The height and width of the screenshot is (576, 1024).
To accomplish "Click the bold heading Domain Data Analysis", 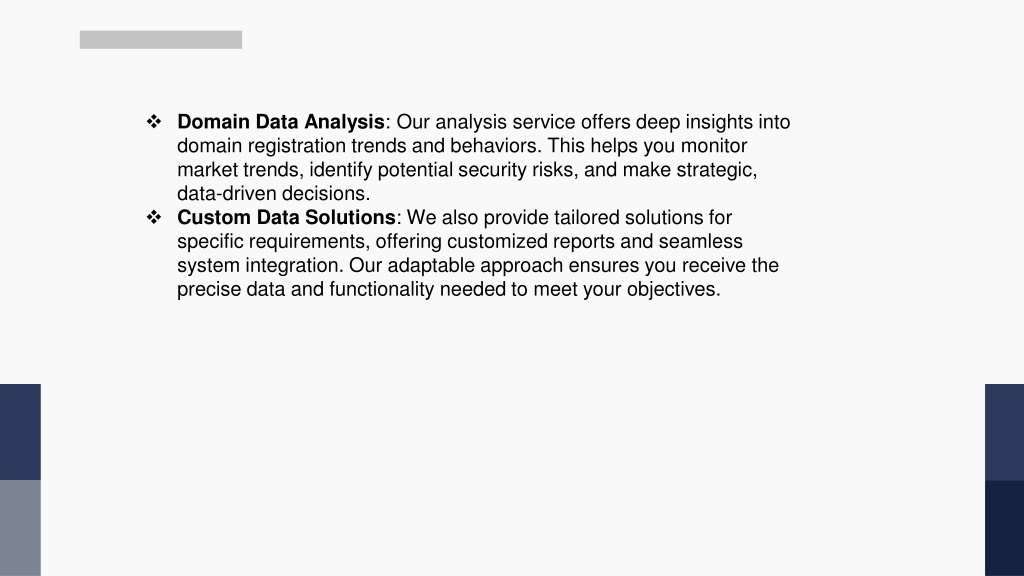I will click(x=281, y=122).
